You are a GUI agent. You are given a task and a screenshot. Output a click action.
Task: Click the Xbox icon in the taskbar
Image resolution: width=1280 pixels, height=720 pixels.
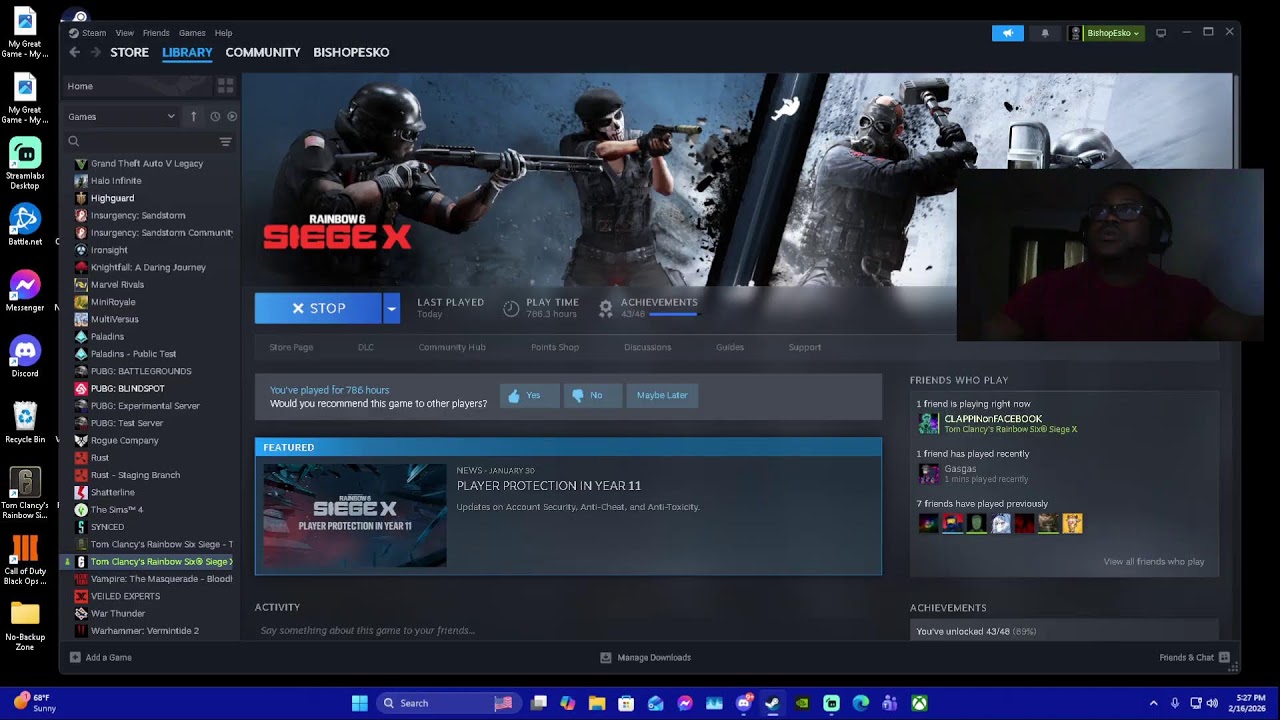919,703
